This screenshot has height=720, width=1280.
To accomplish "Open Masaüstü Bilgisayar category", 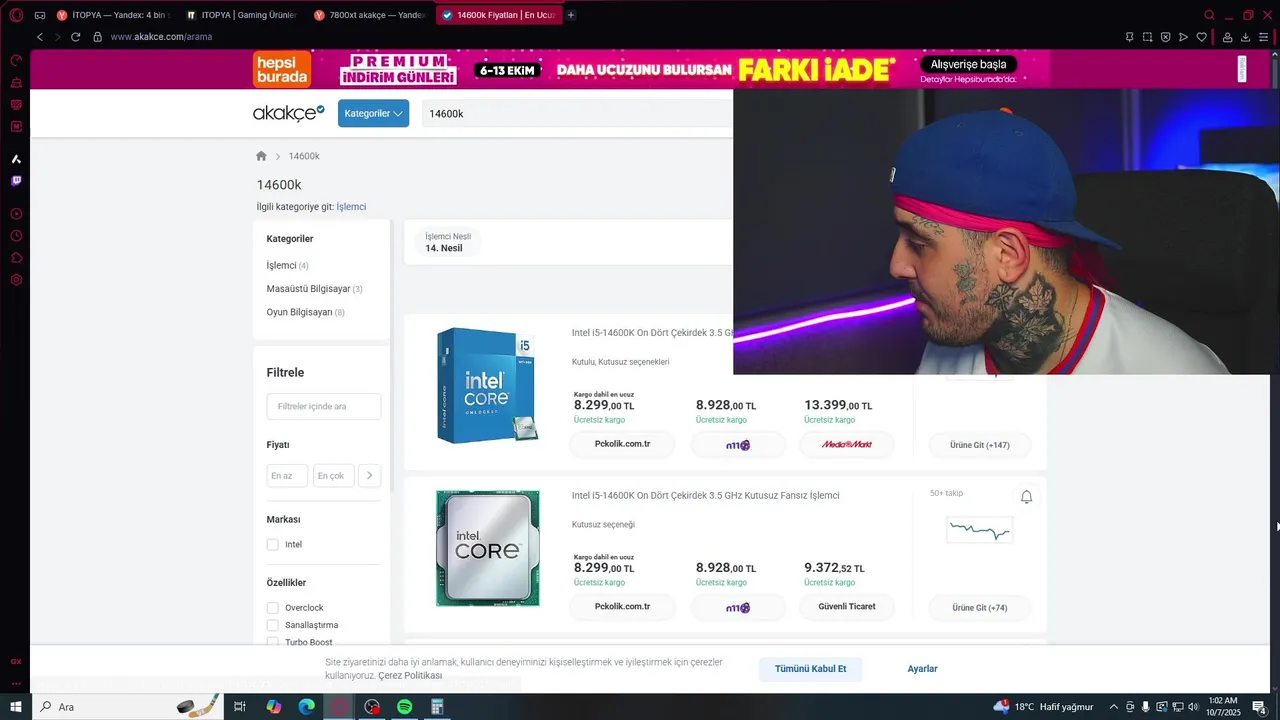I will click(314, 289).
